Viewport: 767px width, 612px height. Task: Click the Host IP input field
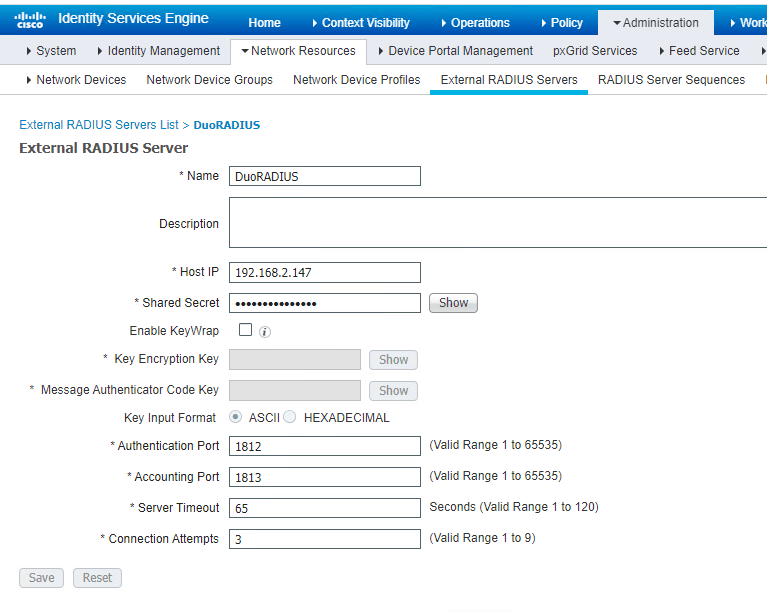pyautogui.click(x=324, y=272)
